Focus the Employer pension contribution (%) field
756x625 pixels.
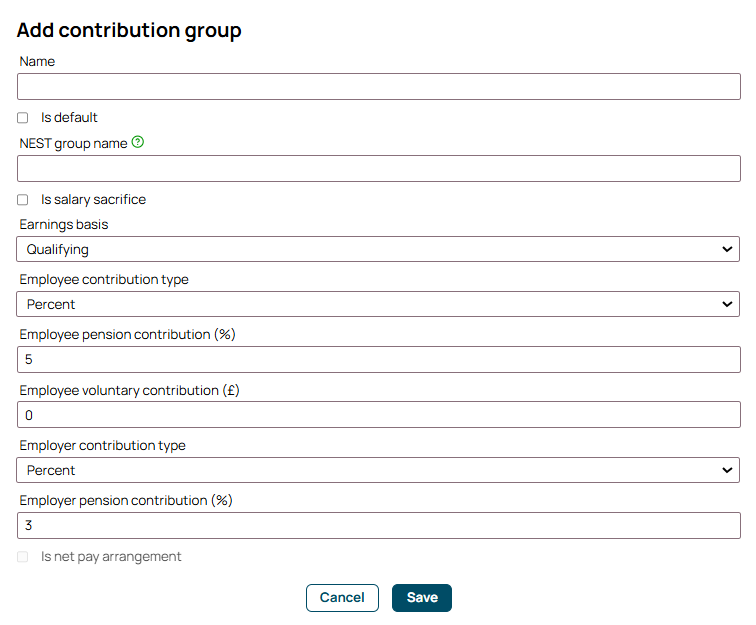click(x=379, y=526)
